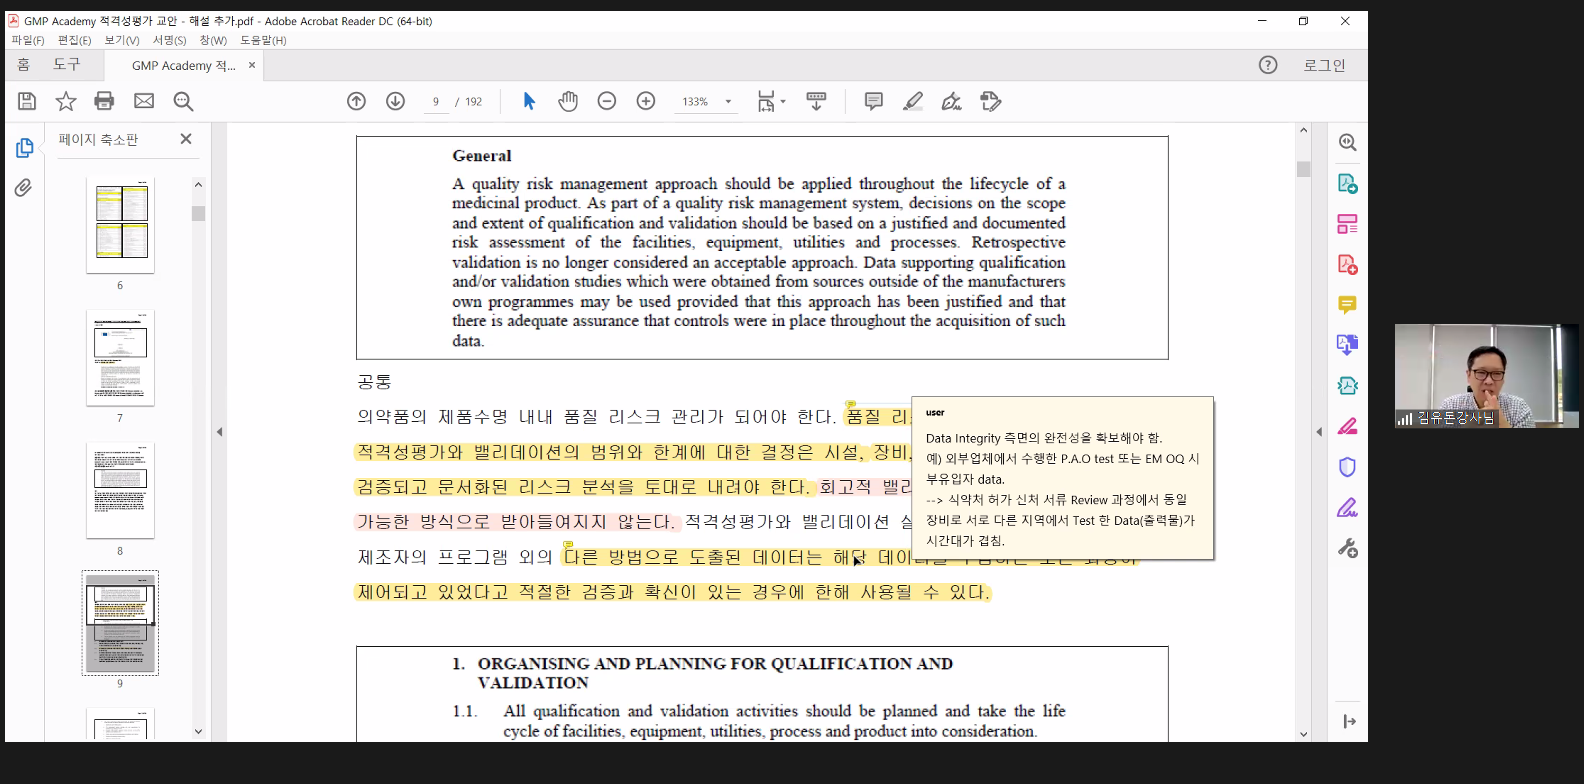Open 창(W) menu
The height and width of the screenshot is (784, 1584).
[213, 40]
